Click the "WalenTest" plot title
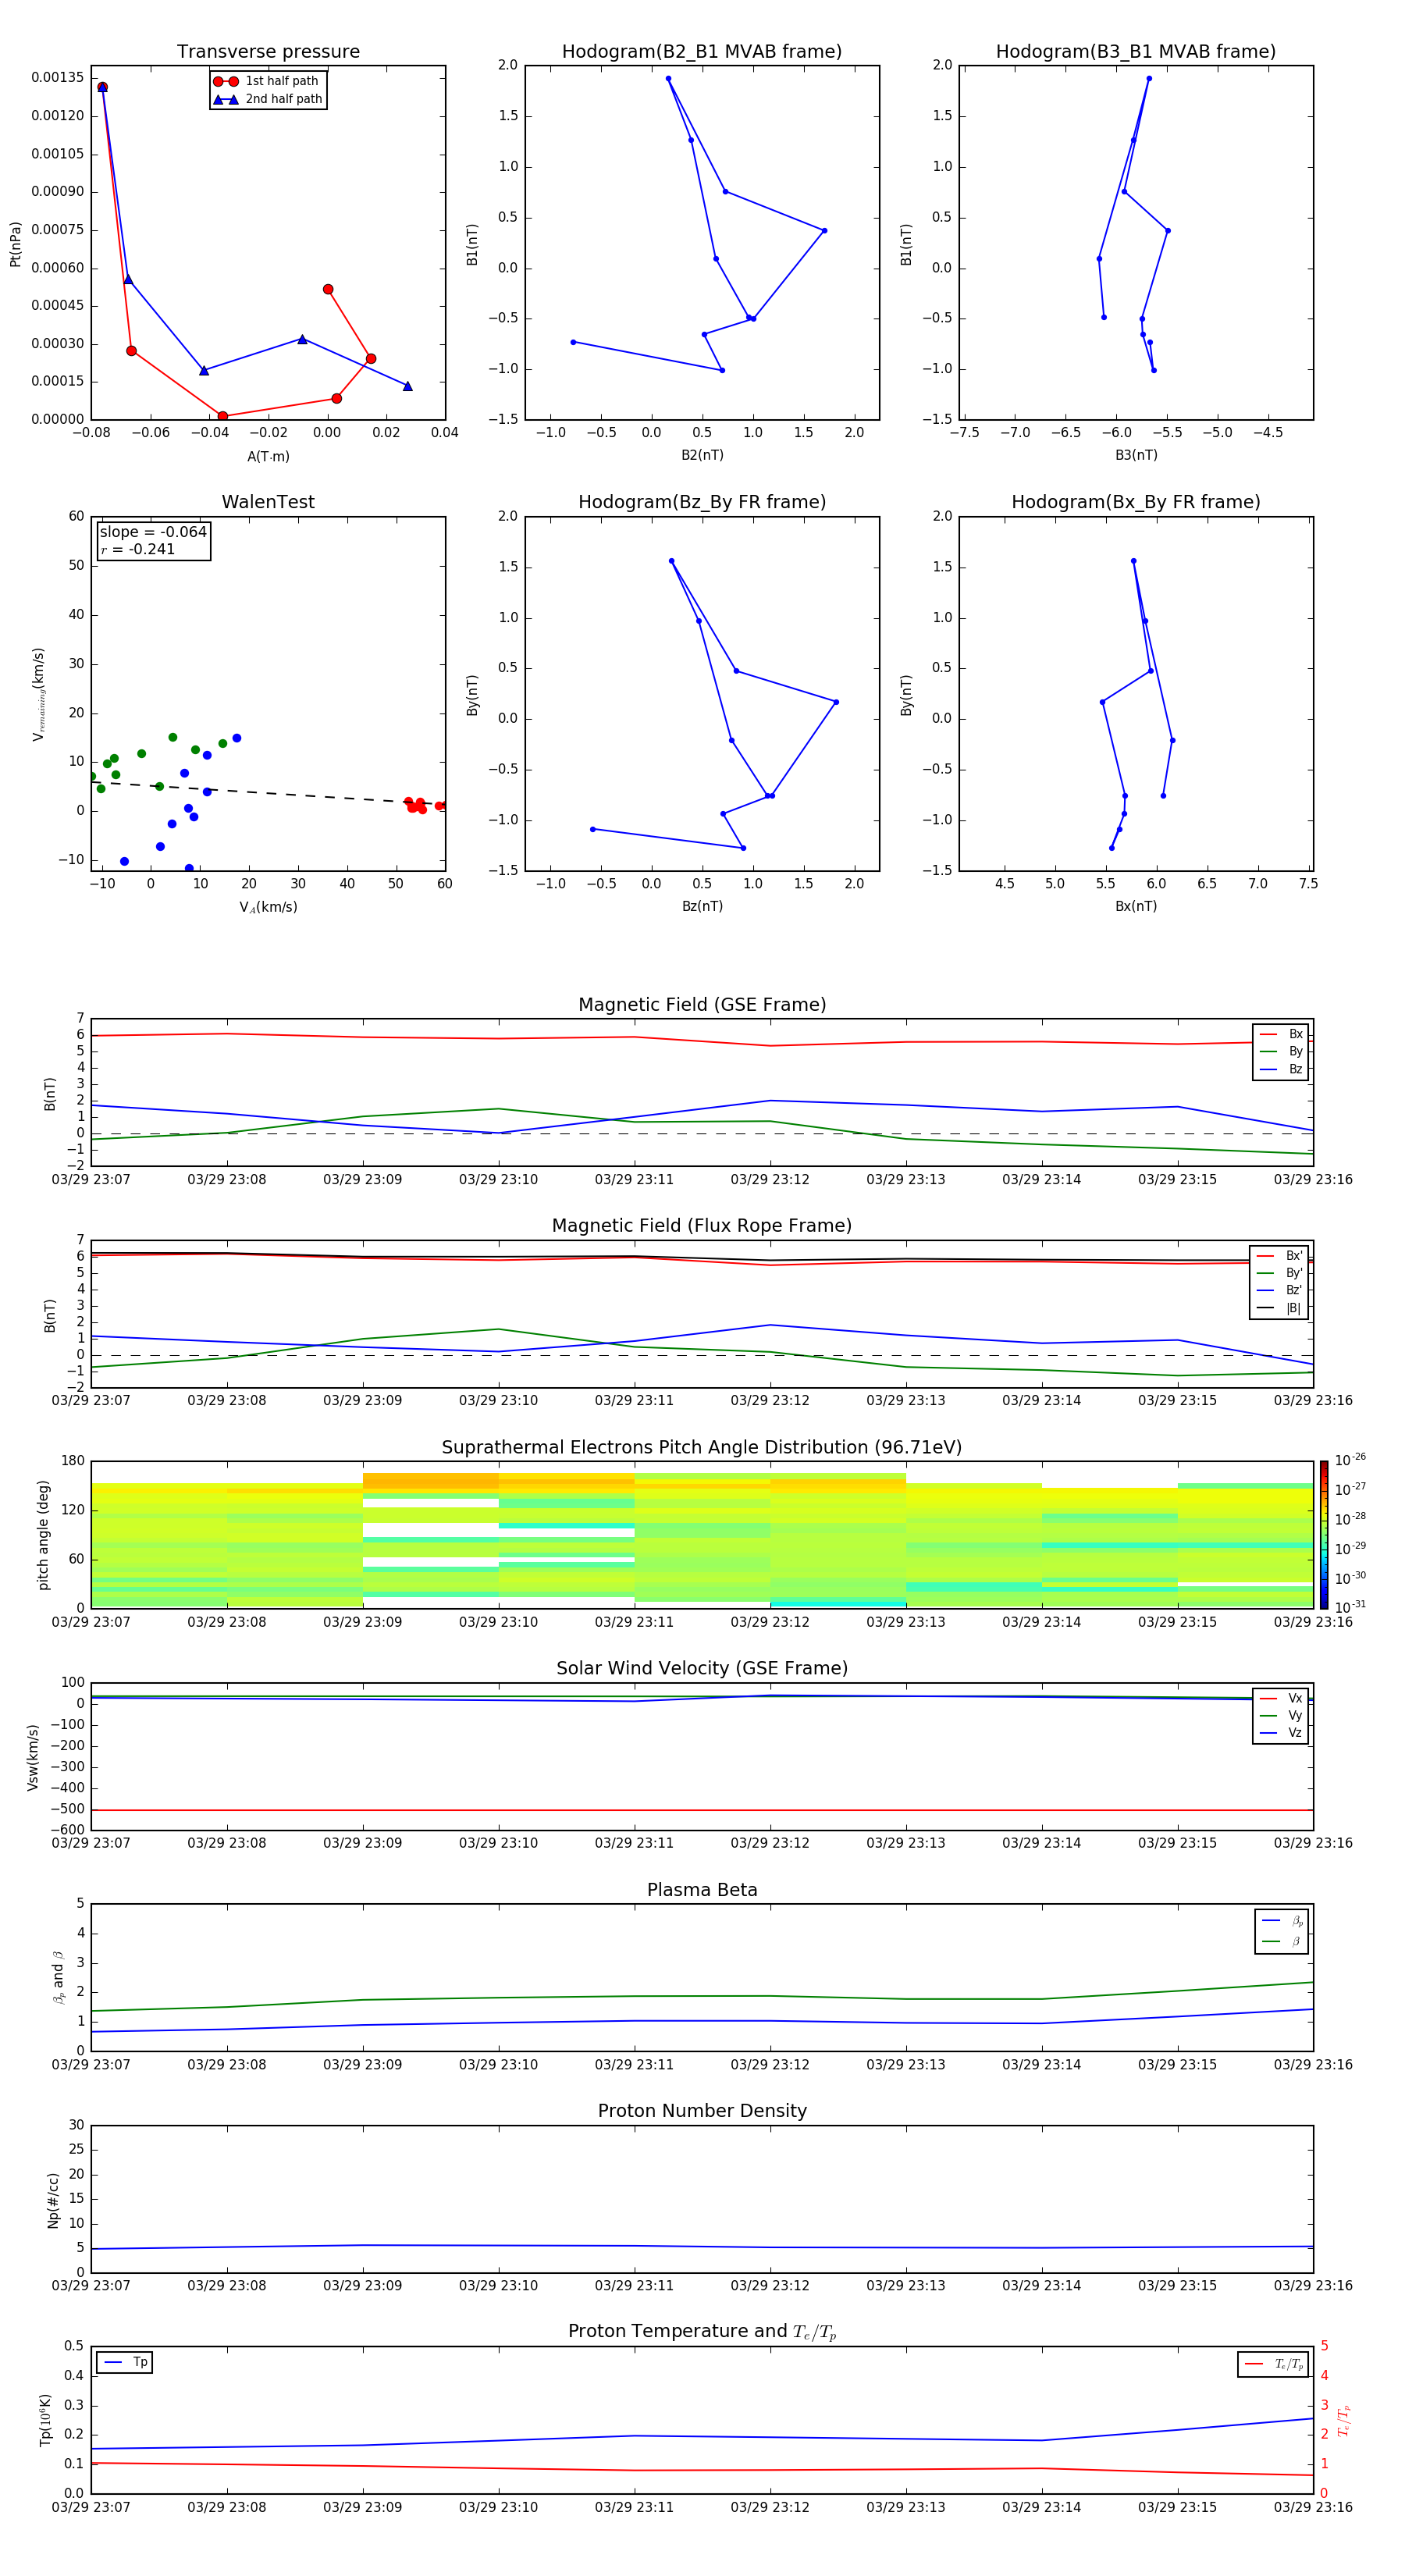This screenshot has width=1405, height=2576. coord(268,502)
